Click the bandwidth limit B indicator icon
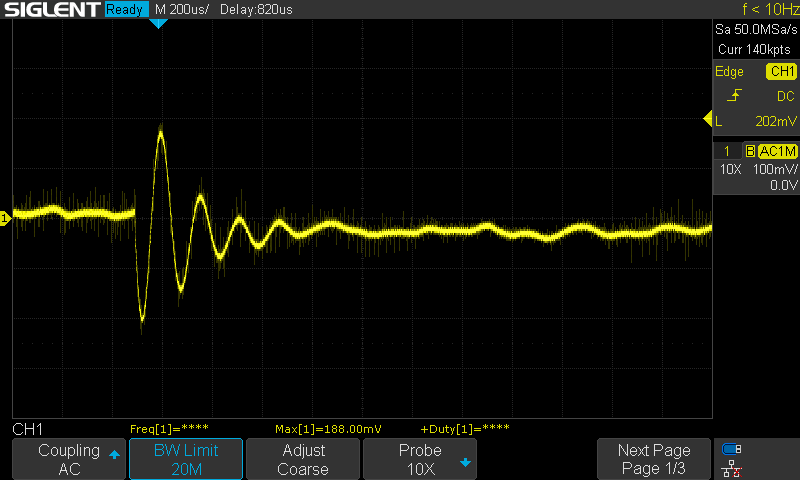Image resolution: width=800 pixels, height=480 pixels. (x=750, y=151)
